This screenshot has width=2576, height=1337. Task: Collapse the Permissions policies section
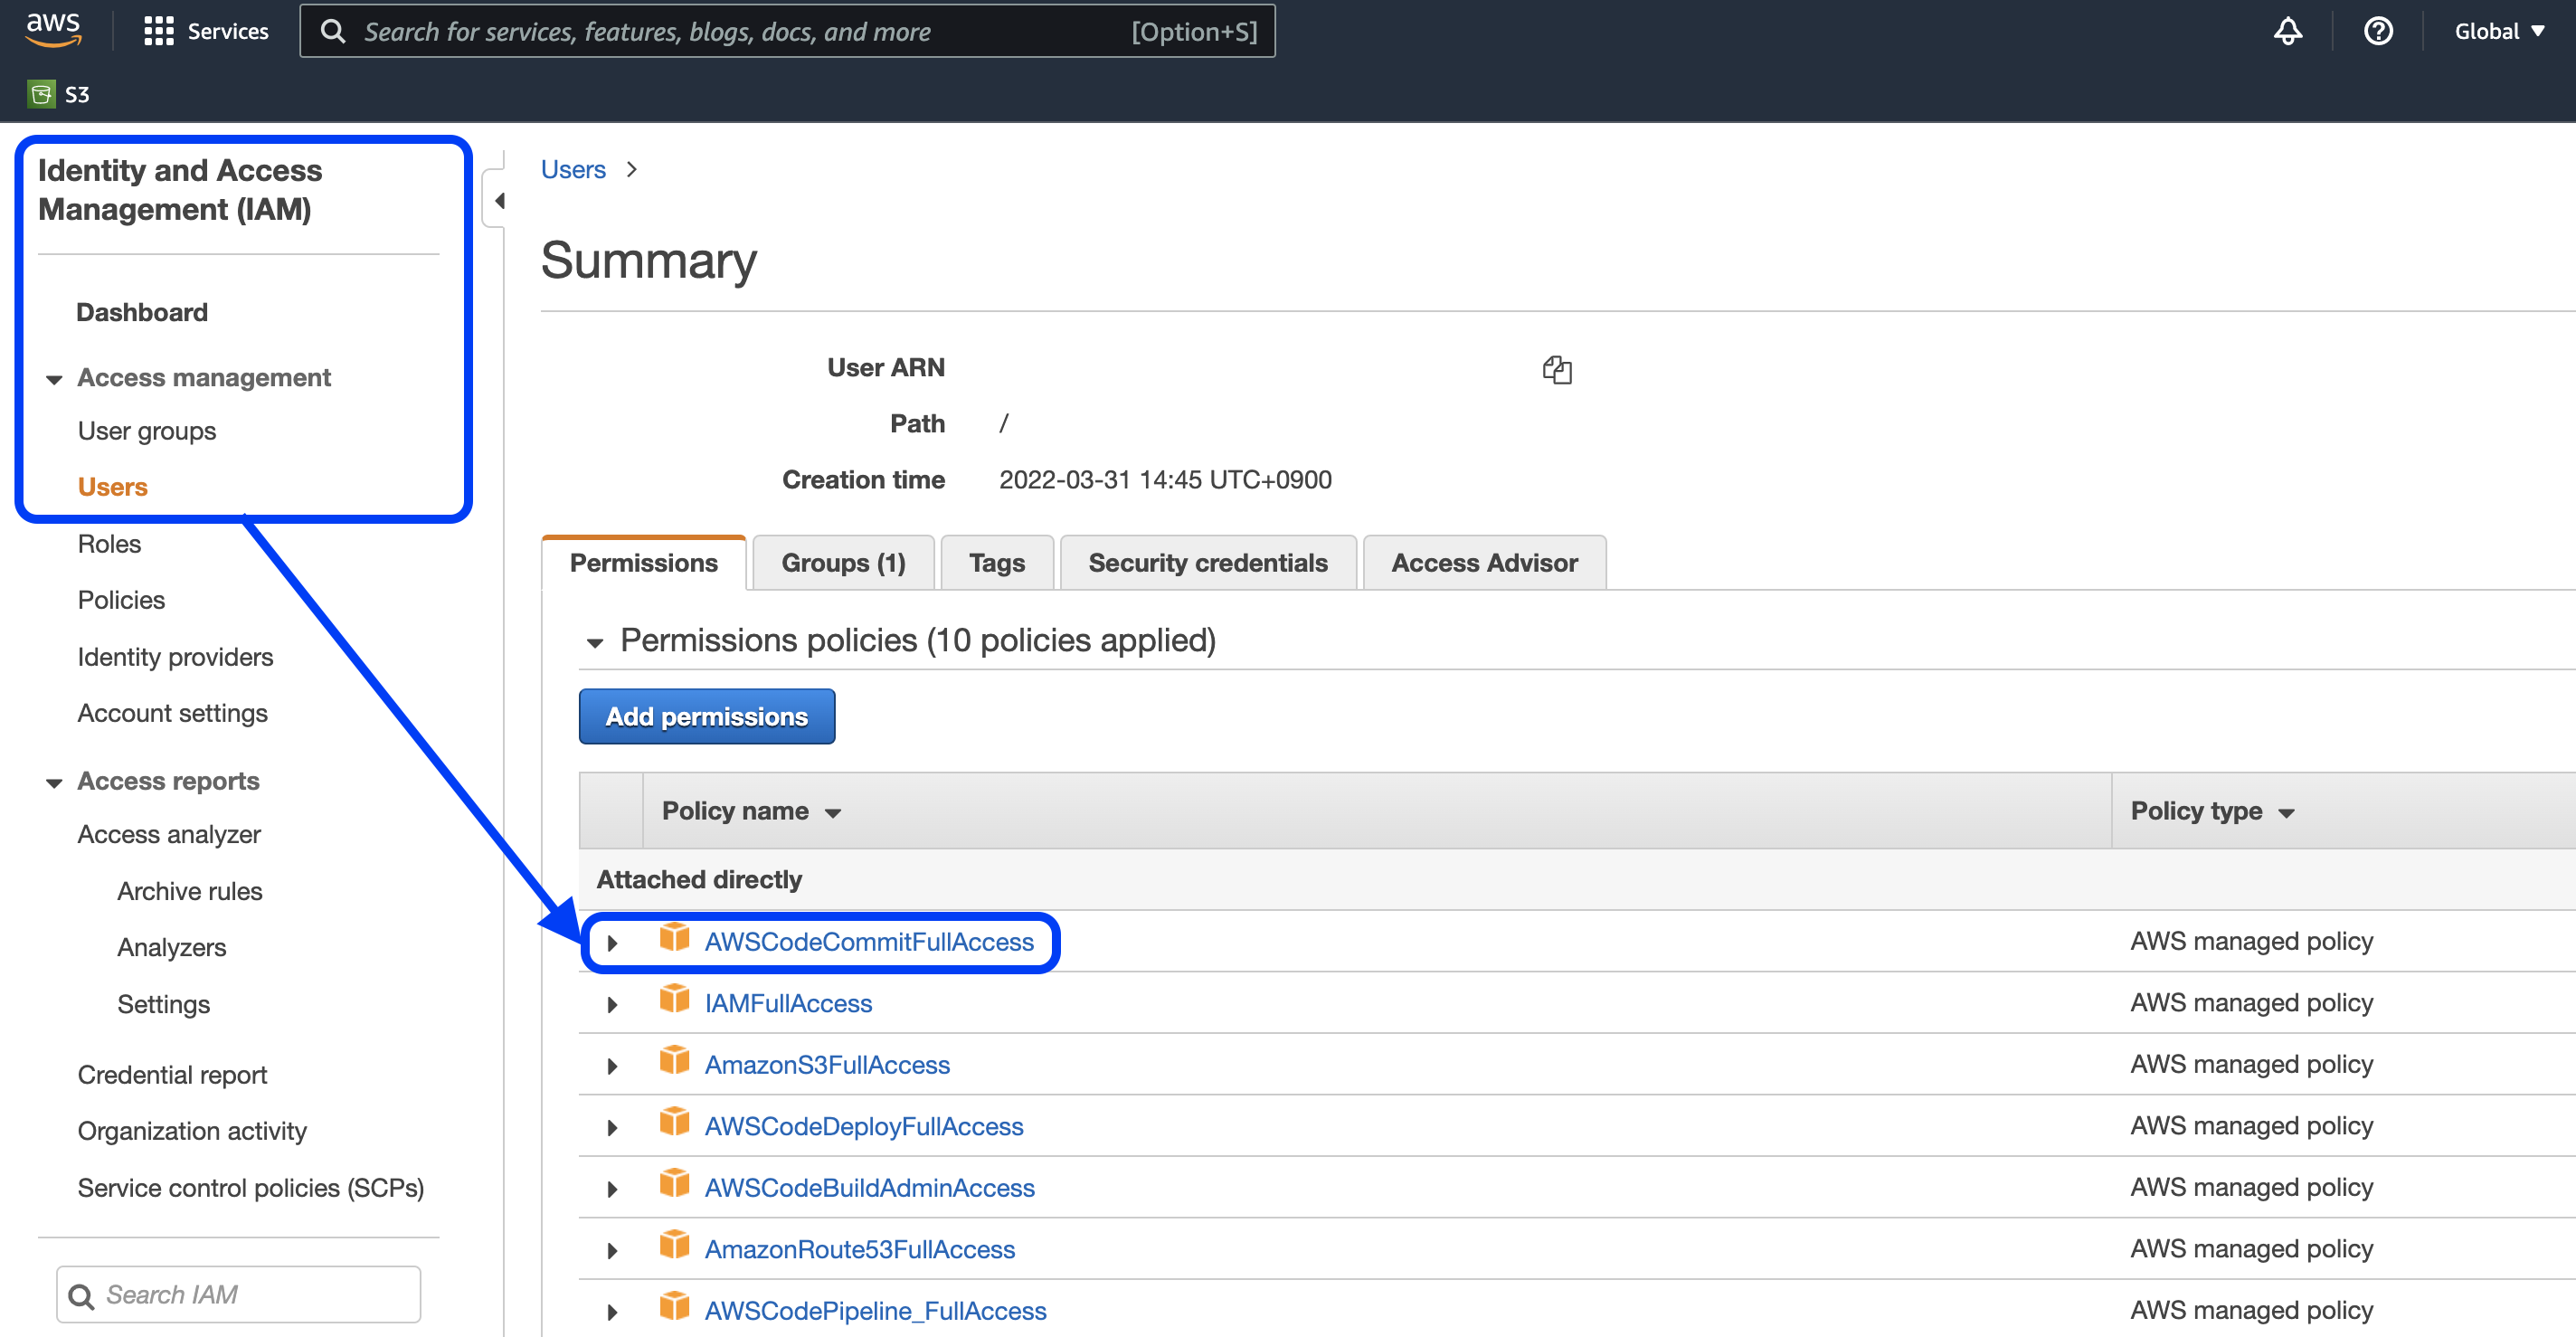595,643
